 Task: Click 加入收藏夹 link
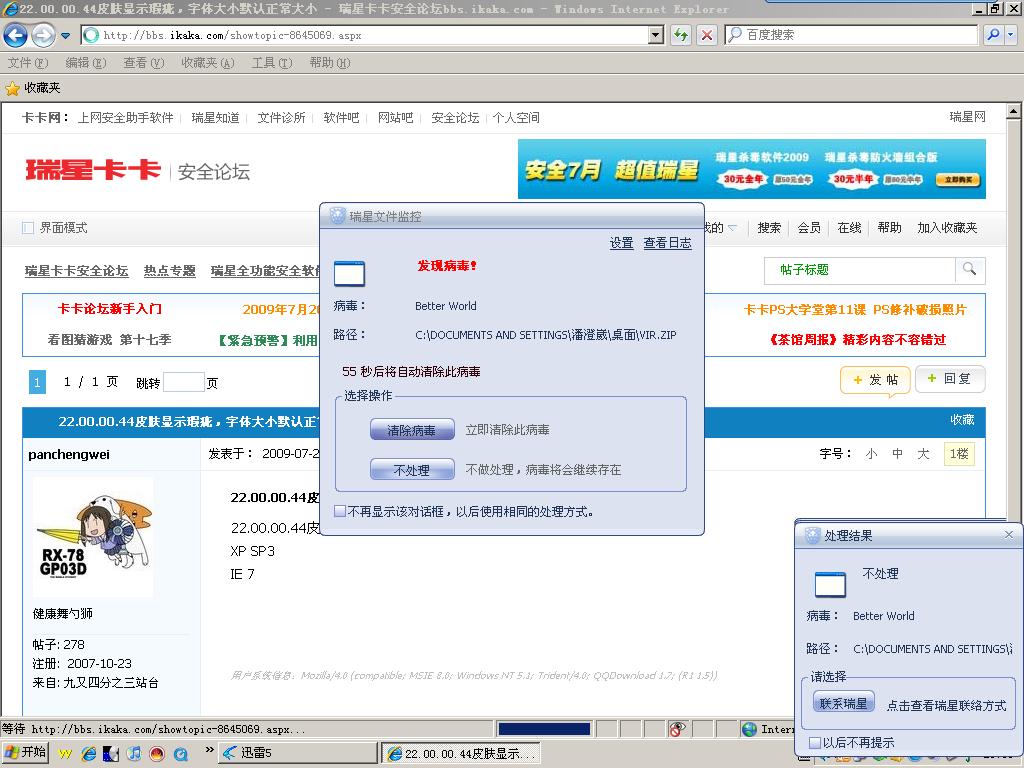click(947, 228)
